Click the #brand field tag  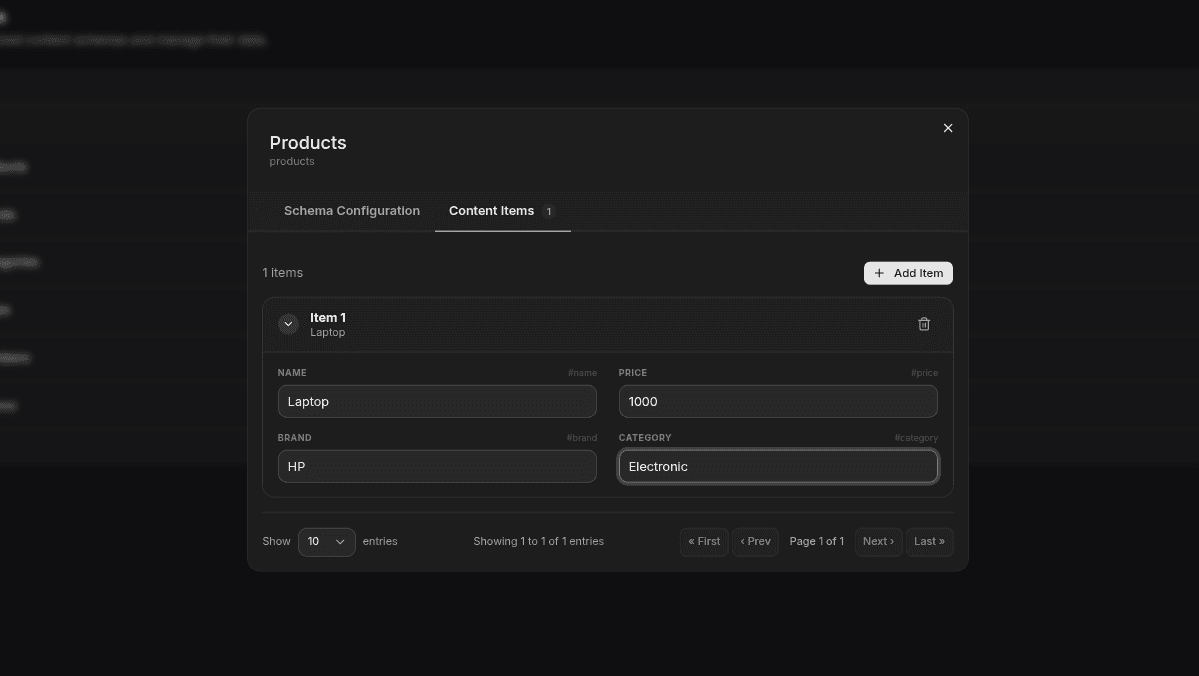(x=582, y=438)
